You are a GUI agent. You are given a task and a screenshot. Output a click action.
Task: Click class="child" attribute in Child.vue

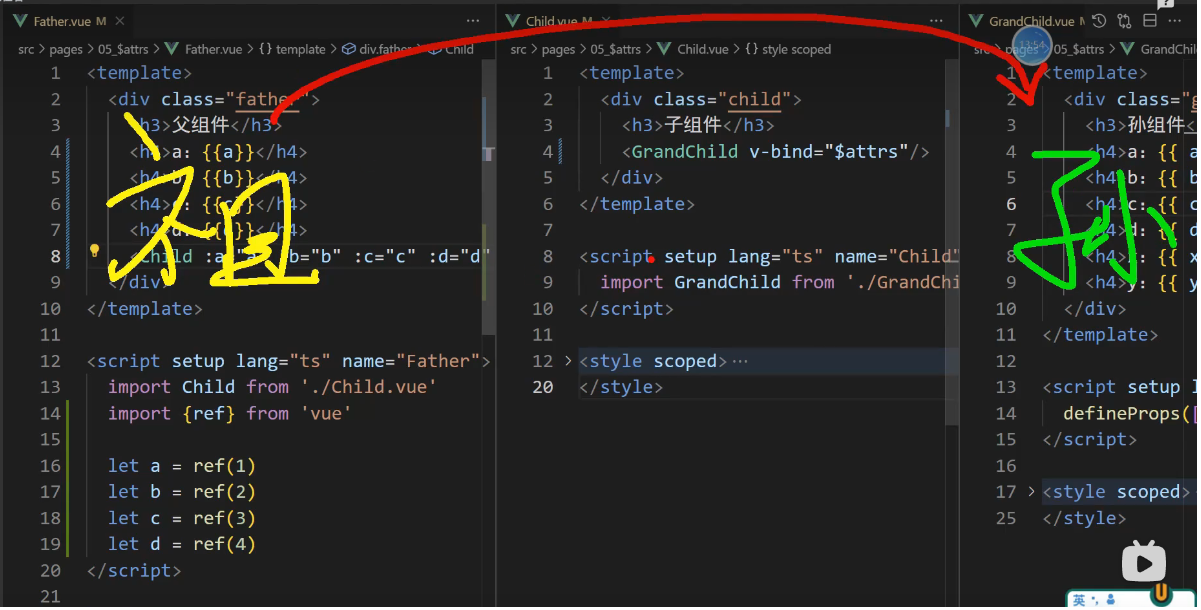(x=722, y=99)
